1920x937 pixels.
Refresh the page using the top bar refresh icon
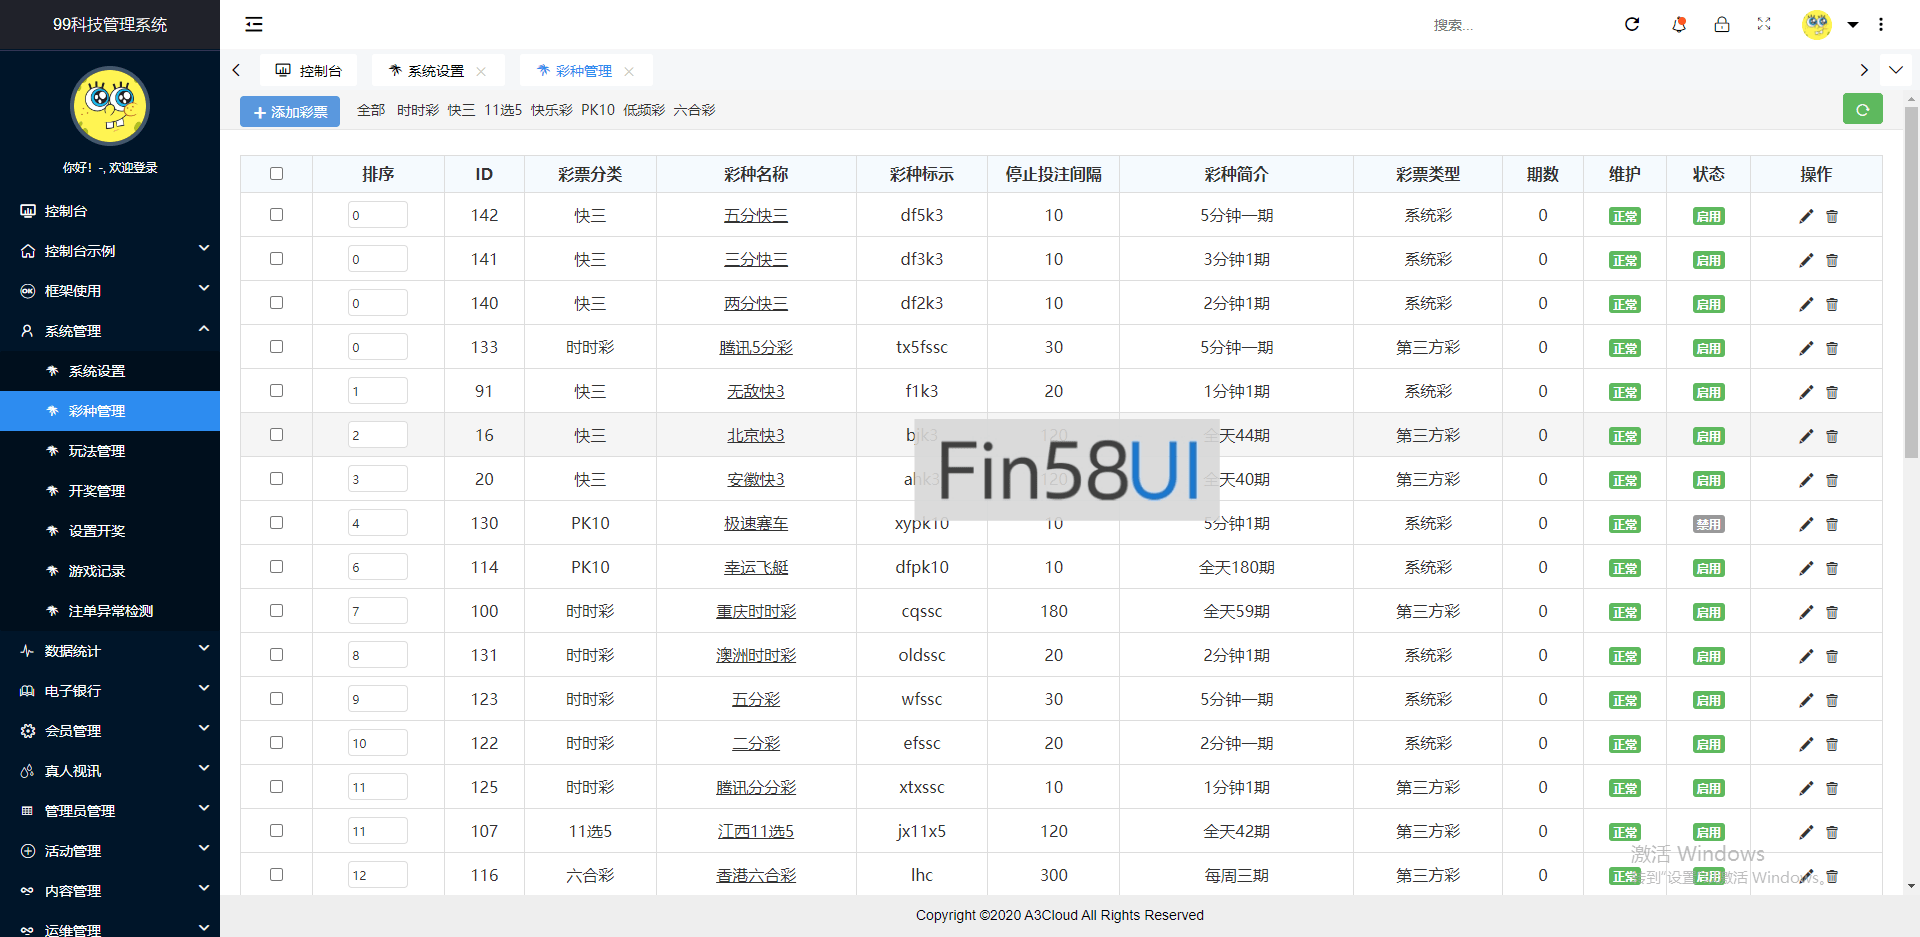[x=1631, y=24]
